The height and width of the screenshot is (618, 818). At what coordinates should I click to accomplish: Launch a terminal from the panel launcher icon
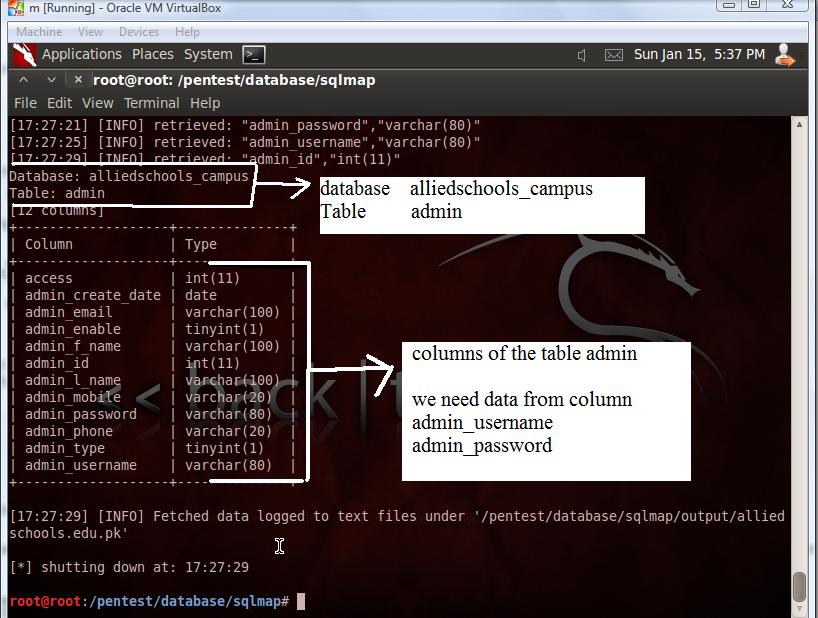click(253, 54)
